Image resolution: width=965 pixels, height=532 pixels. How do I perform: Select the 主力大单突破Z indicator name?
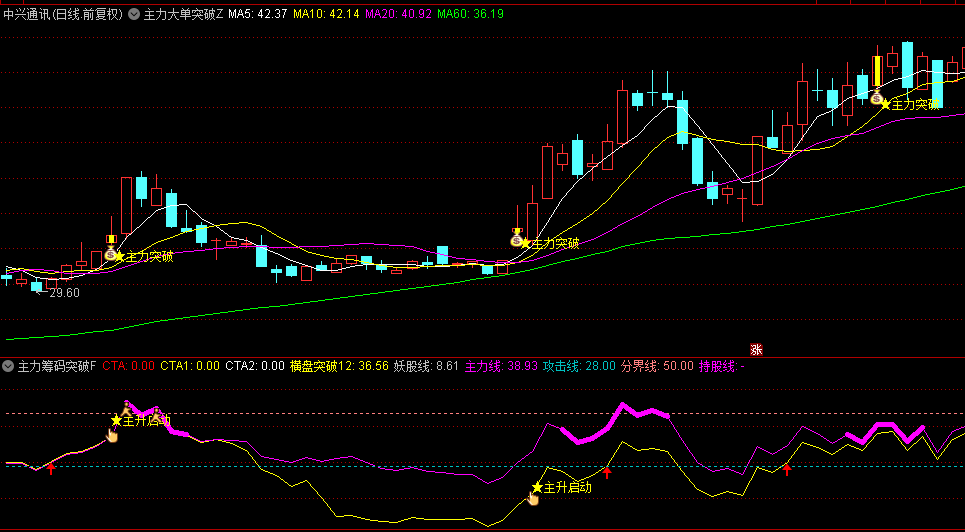coord(184,15)
